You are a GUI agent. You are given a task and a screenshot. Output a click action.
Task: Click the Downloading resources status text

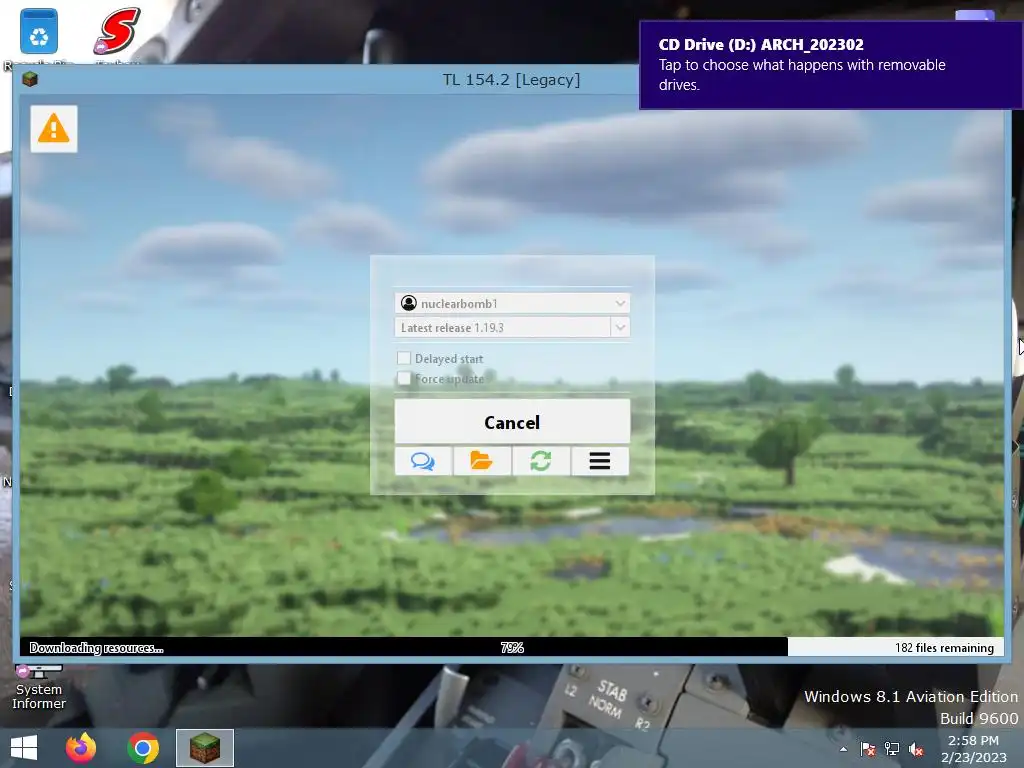(x=97, y=647)
